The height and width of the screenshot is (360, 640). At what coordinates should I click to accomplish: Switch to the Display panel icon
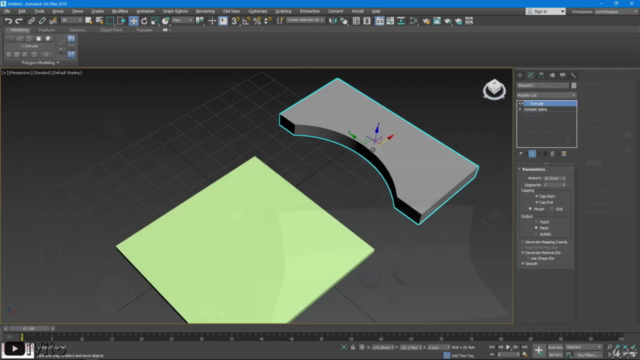pyautogui.click(x=563, y=75)
